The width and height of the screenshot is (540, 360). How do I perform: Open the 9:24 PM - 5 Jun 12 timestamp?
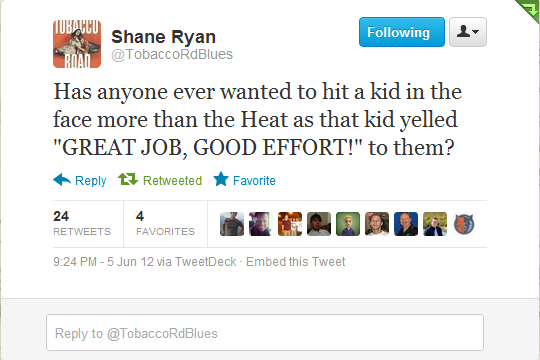click(103, 262)
